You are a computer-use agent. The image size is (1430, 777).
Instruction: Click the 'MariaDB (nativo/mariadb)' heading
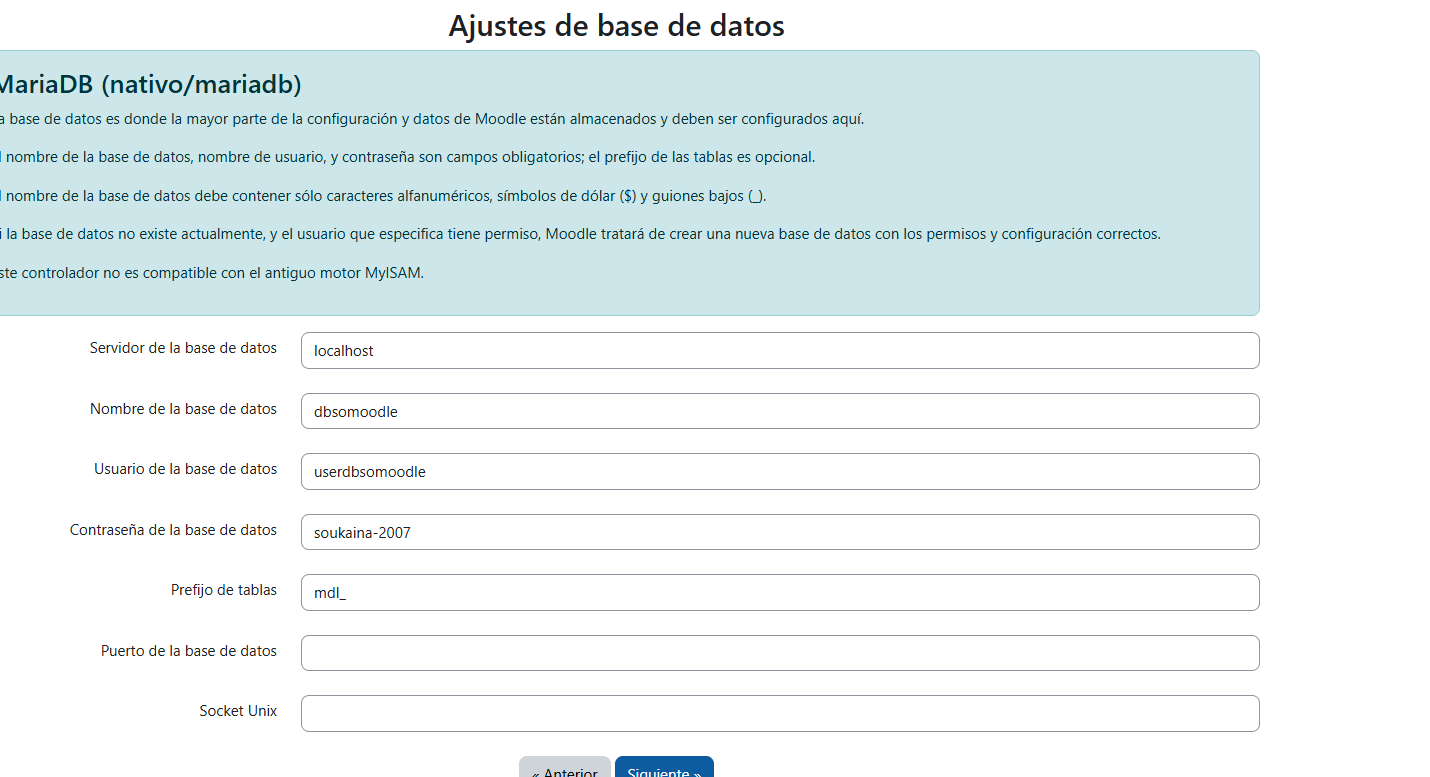149,85
